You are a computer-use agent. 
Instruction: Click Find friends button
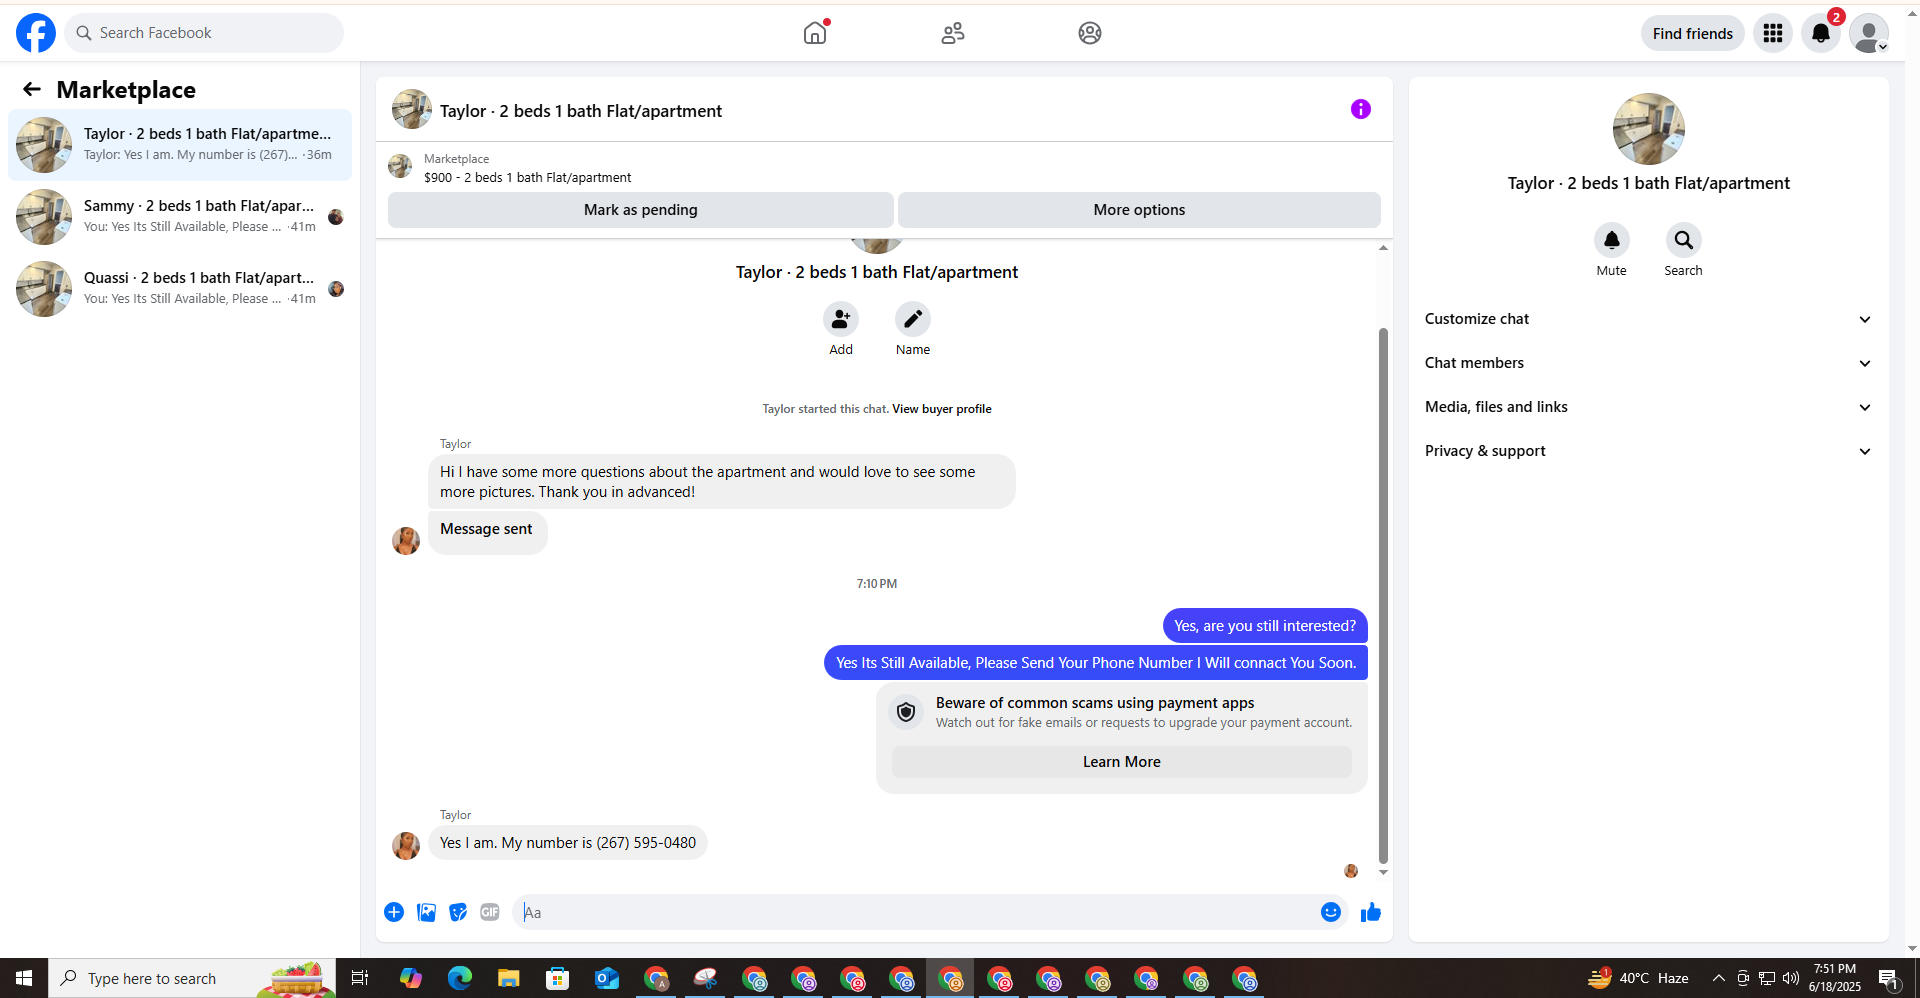1693,33
